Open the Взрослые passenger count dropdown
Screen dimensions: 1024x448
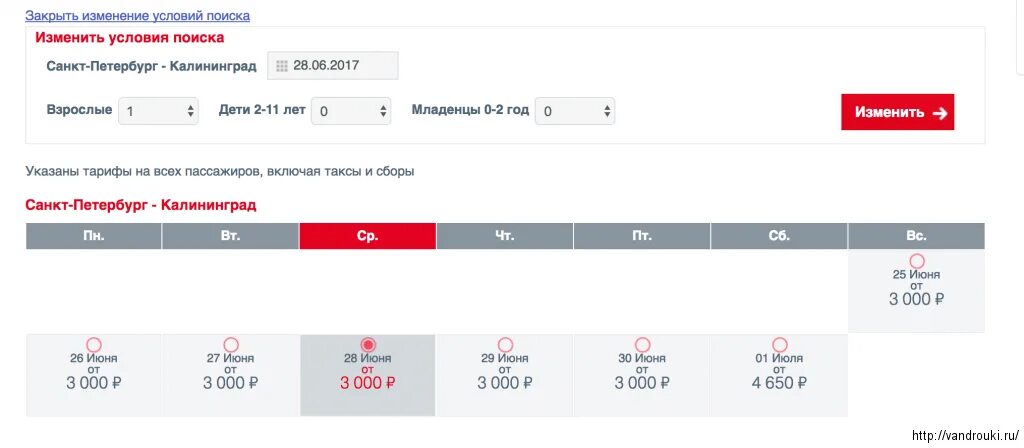click(158, 111)
